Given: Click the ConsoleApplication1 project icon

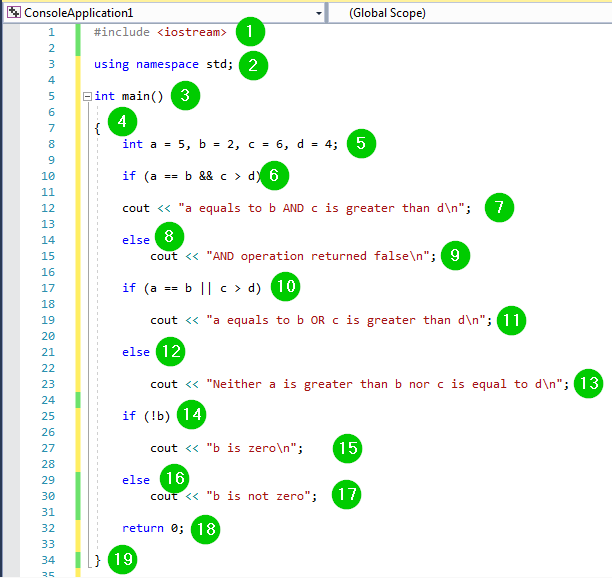Looking at the screenshot, I should 13,13.
